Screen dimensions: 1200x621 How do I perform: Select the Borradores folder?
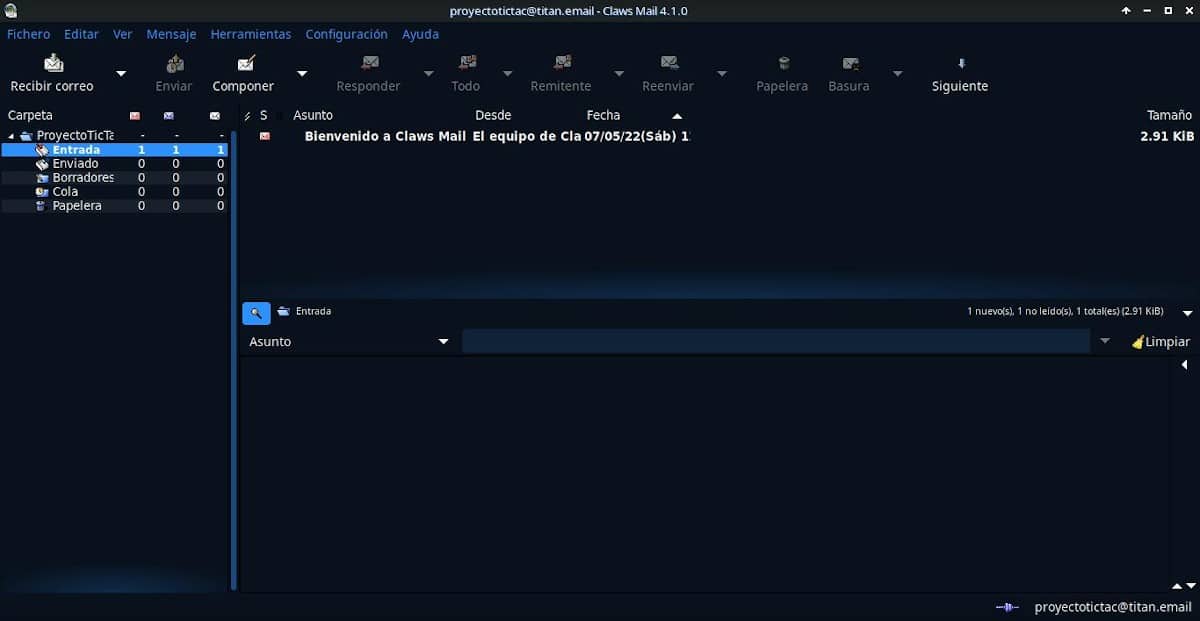click(115, 178)
